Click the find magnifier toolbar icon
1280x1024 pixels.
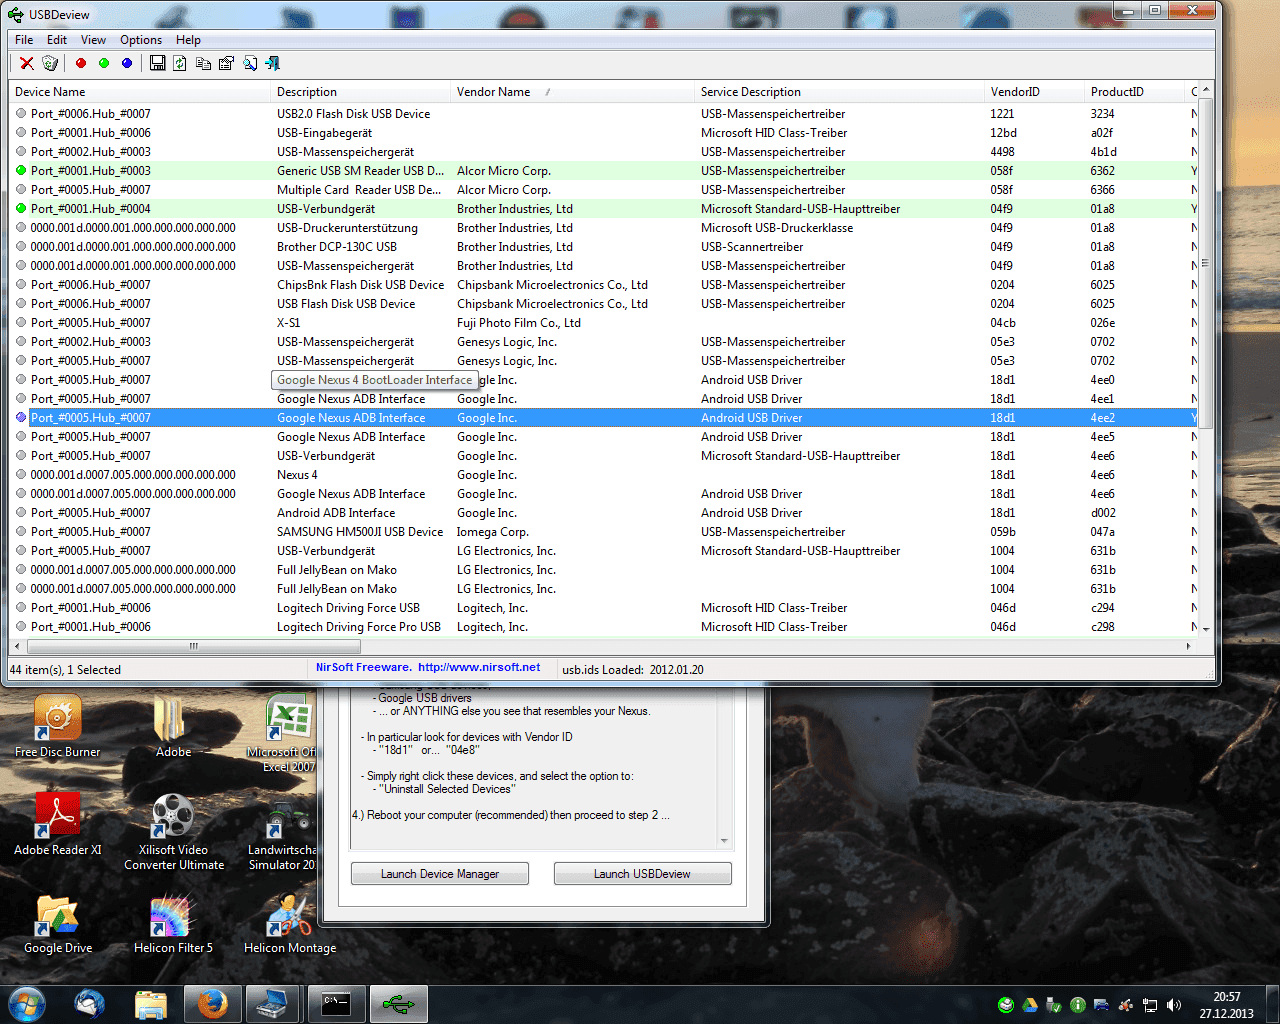[249, 63]
